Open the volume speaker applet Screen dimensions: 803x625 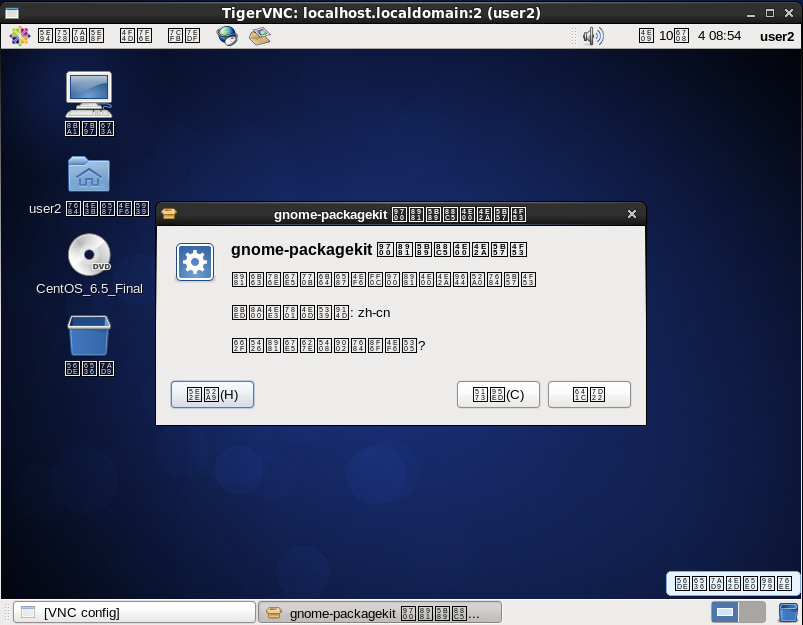click(x=593, y=36)
